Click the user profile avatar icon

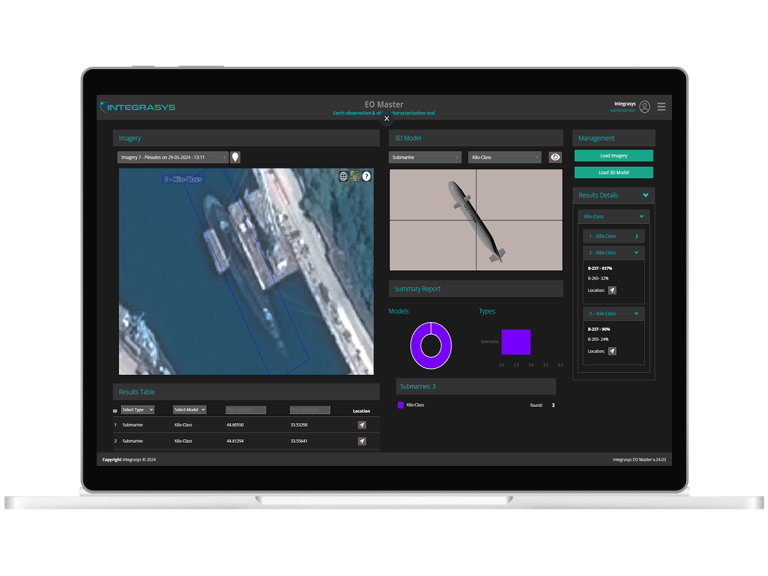tap(644, 107)
